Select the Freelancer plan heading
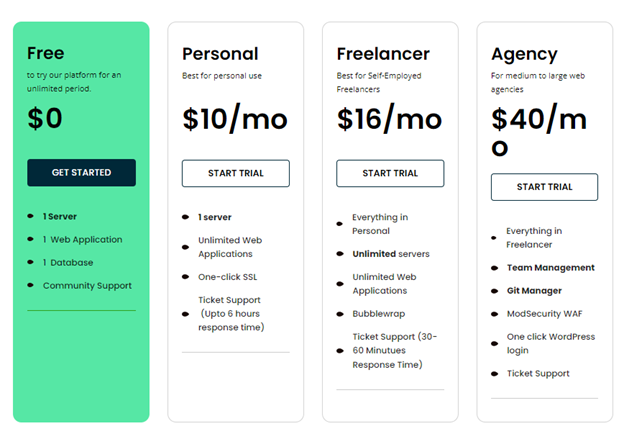Image resolution: width=621 pixels, height=439 pixels. [x=383, y=54]
